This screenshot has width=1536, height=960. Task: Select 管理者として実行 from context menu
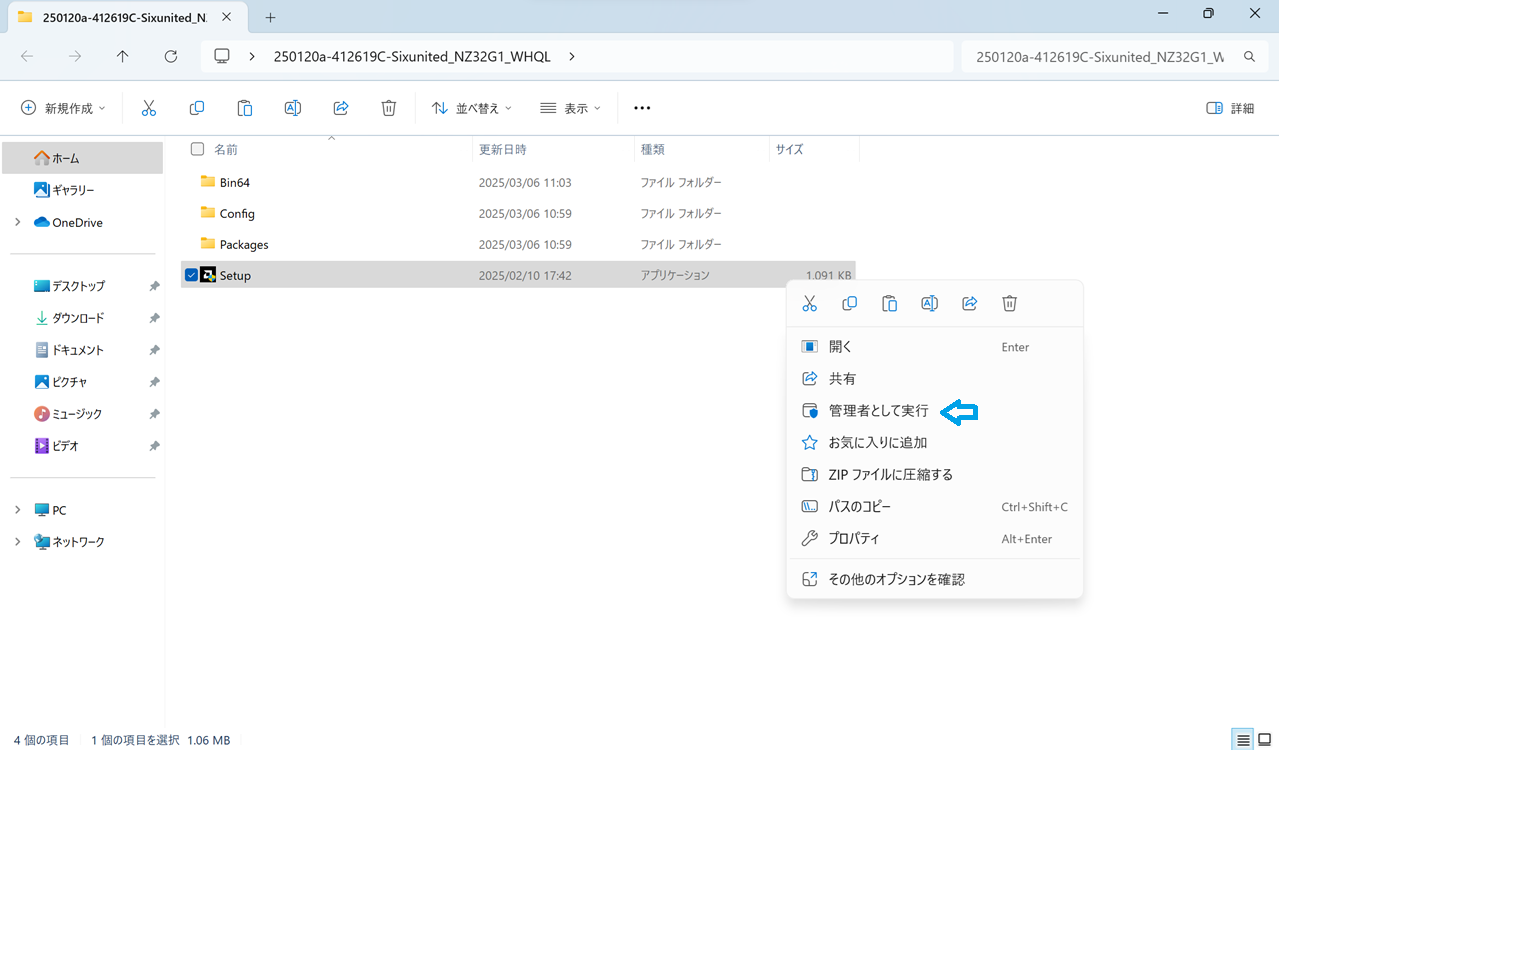click(x=878, y=411)
